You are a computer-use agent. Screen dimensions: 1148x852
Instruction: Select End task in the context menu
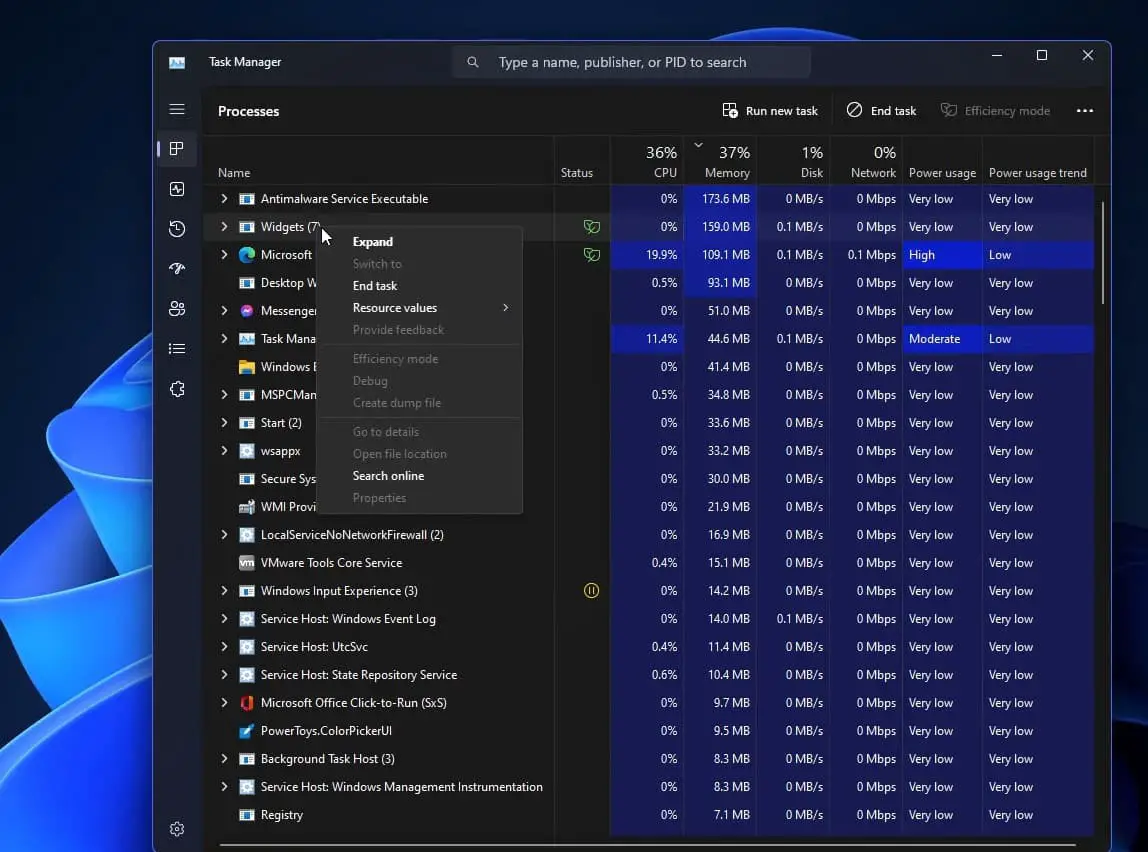click(x=374, y=285)
